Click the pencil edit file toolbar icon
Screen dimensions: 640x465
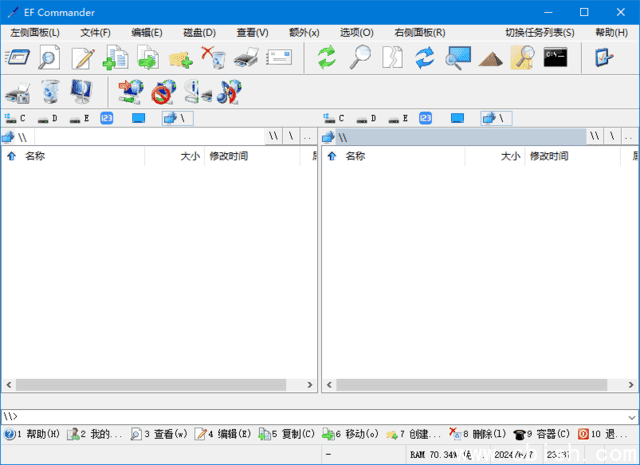click(x=83, y=58)
